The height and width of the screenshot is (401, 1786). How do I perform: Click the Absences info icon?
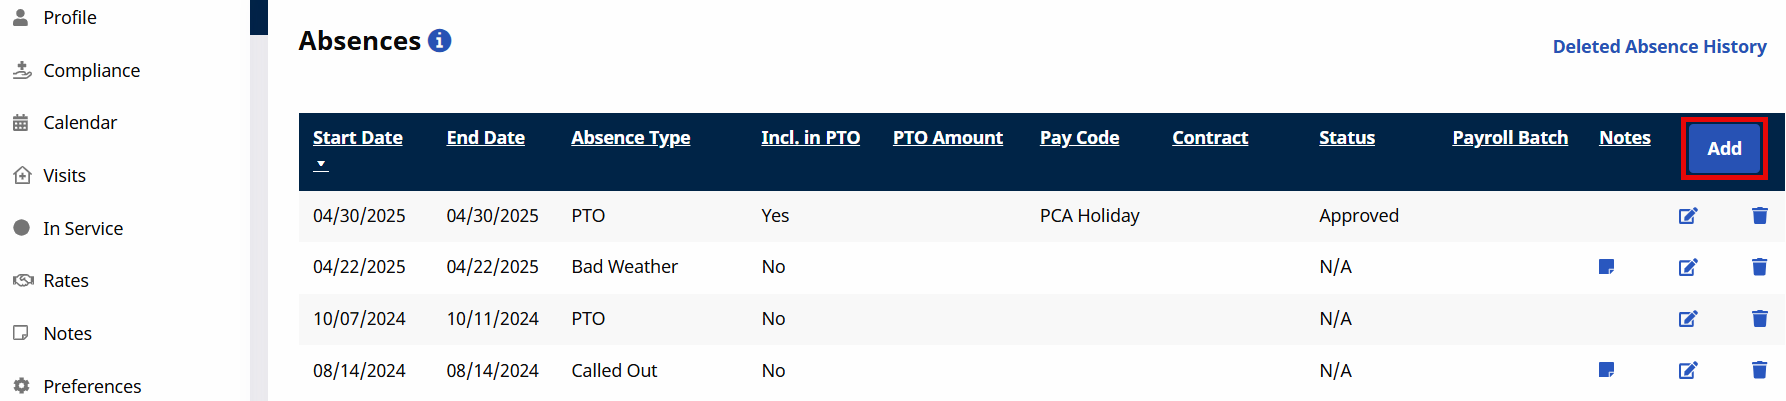tap(440, 41)
